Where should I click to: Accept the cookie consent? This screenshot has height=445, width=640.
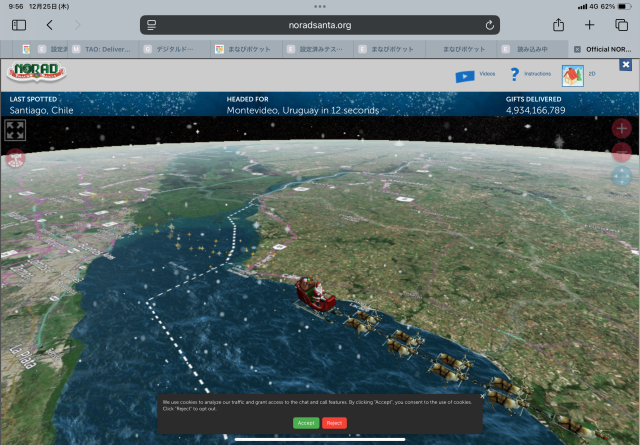coord(306,423)
